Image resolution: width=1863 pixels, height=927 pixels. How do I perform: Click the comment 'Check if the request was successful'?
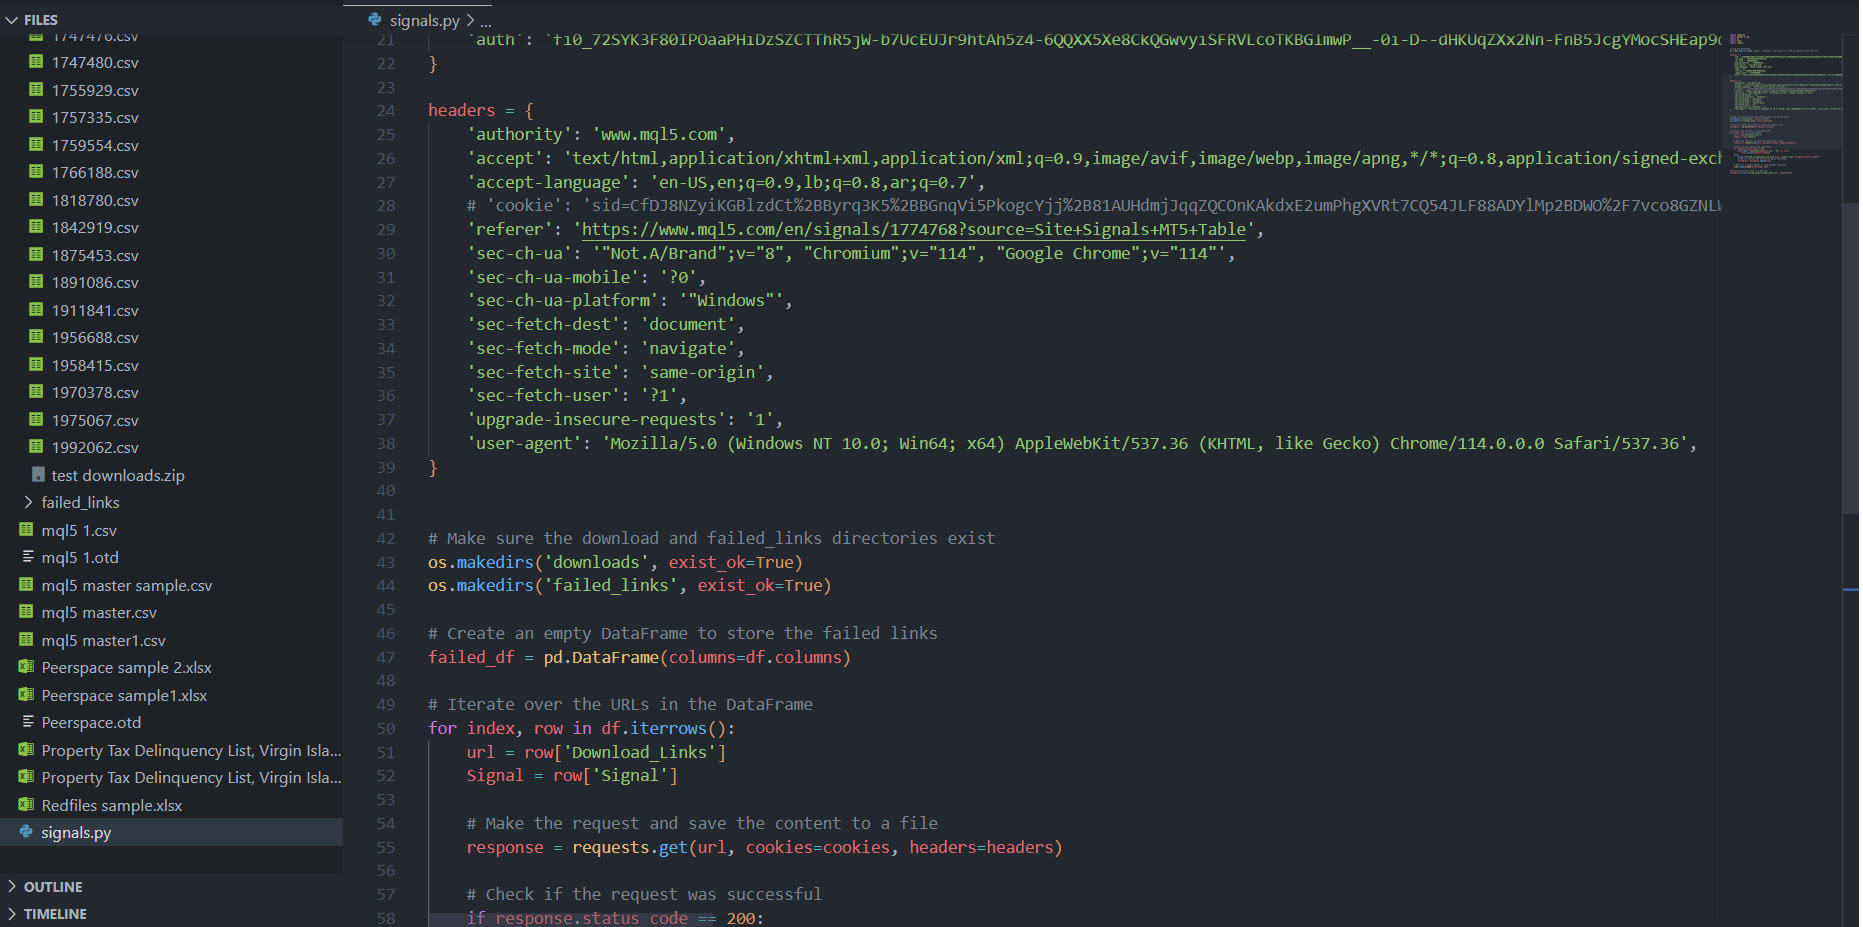click(644, 894)
